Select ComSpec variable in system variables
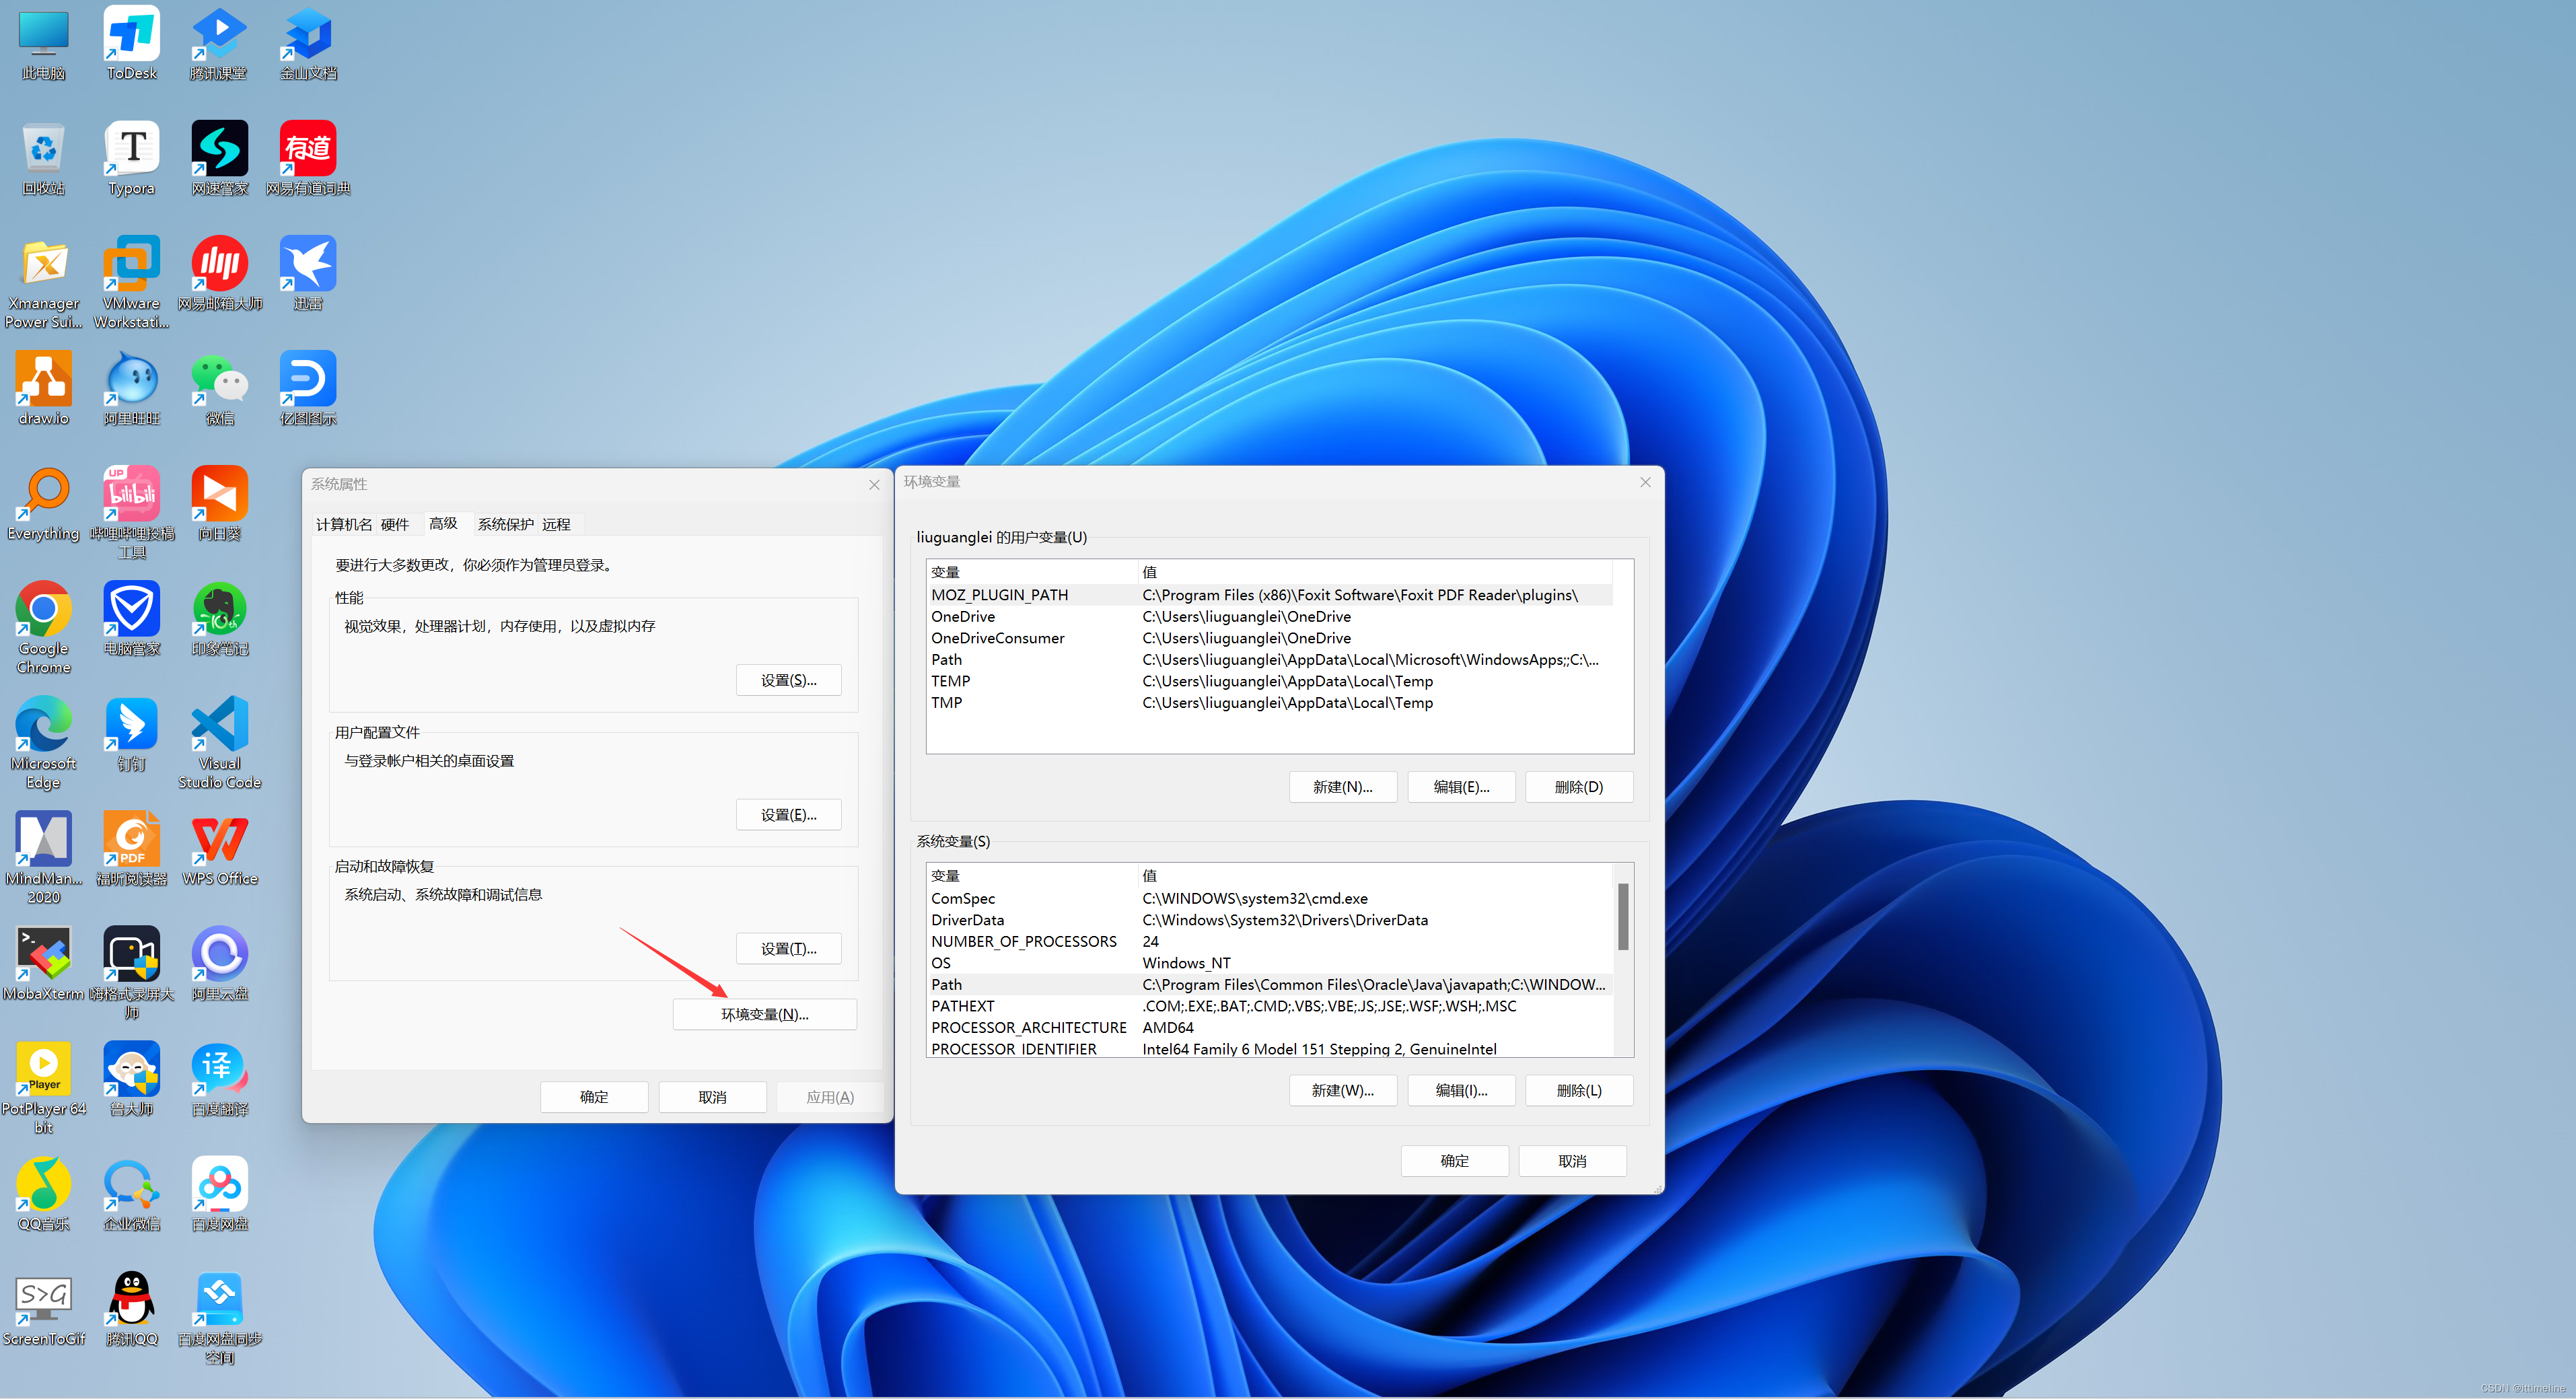The image size is (2576, 1399). (x=970, y=898)
